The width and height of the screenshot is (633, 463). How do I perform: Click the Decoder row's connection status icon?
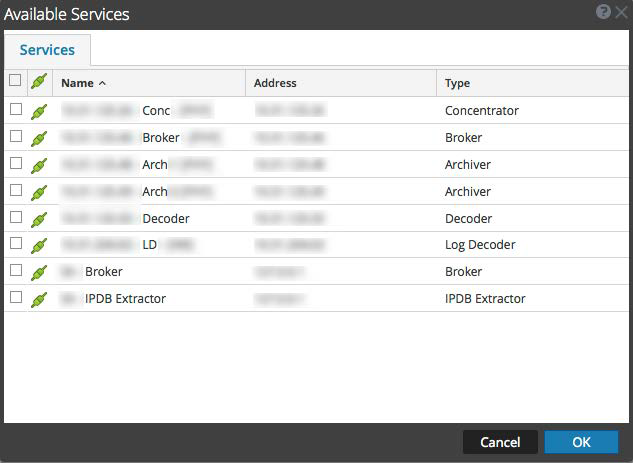[39, 218]
